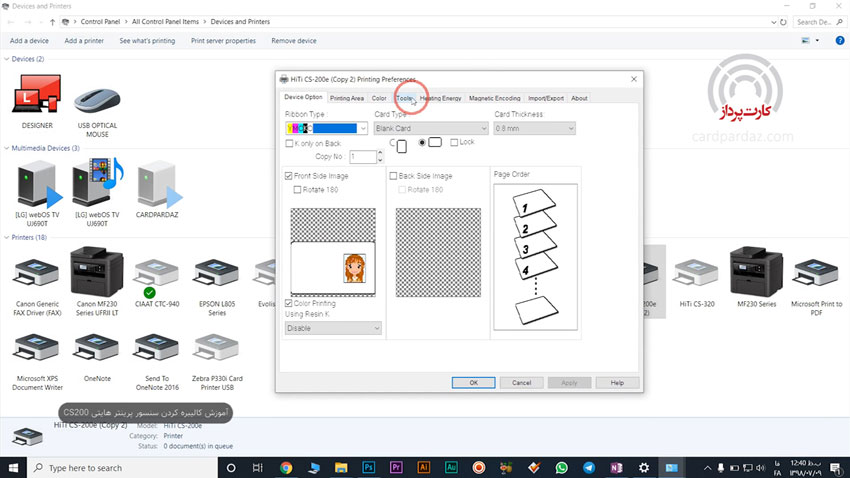Screen dimensions: 850x478
Task: Click the Help button in dialog
Action: coord(617,383)
